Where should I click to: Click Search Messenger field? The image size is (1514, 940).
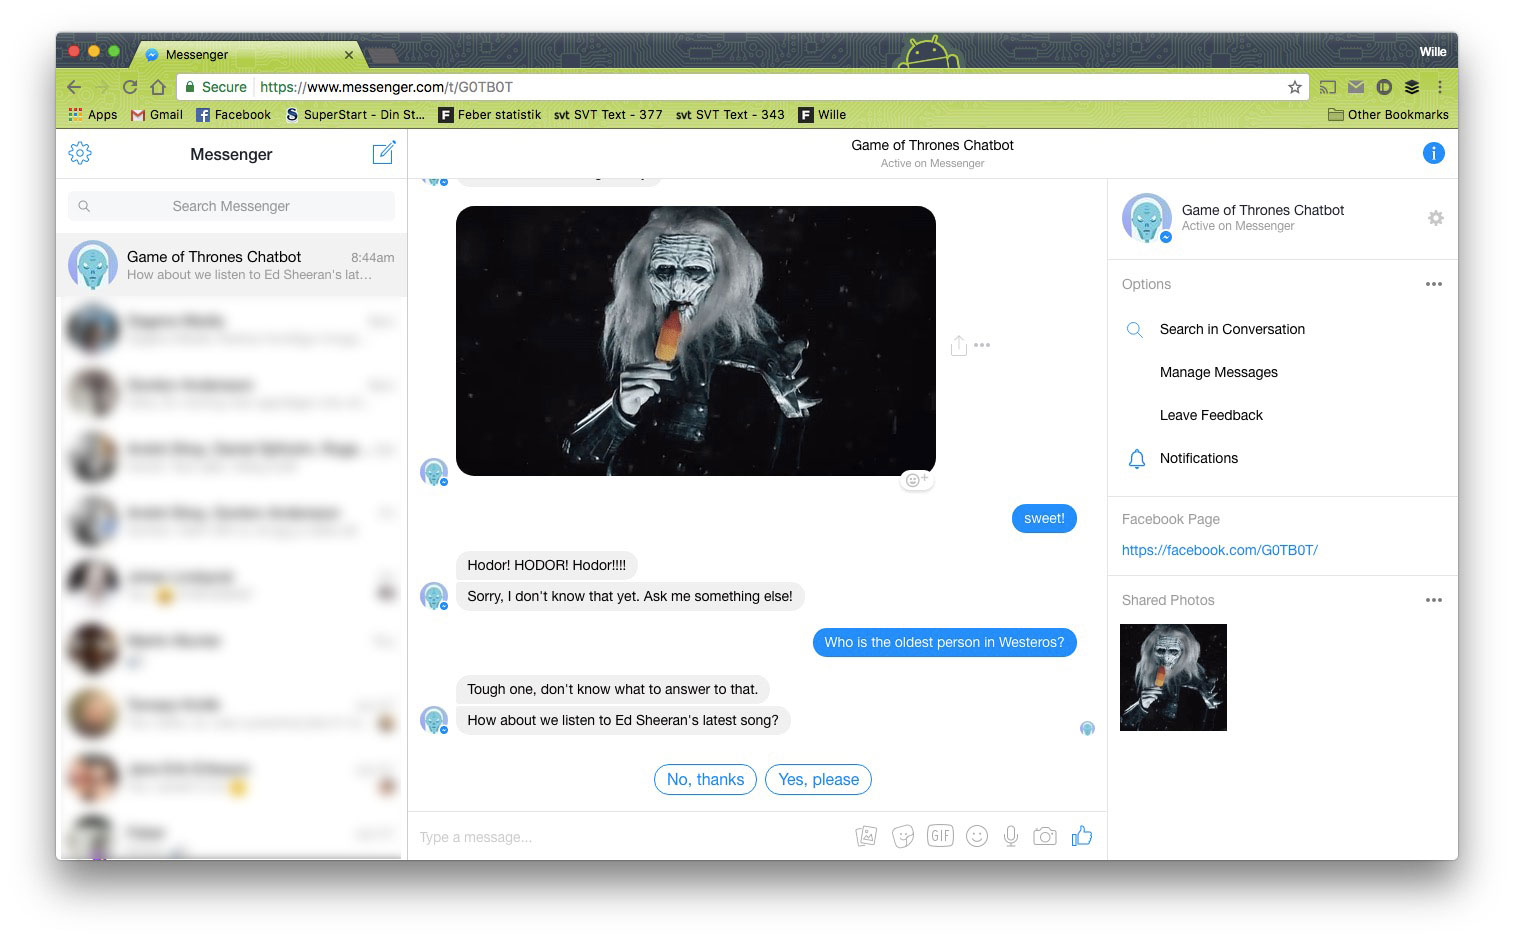231,206
